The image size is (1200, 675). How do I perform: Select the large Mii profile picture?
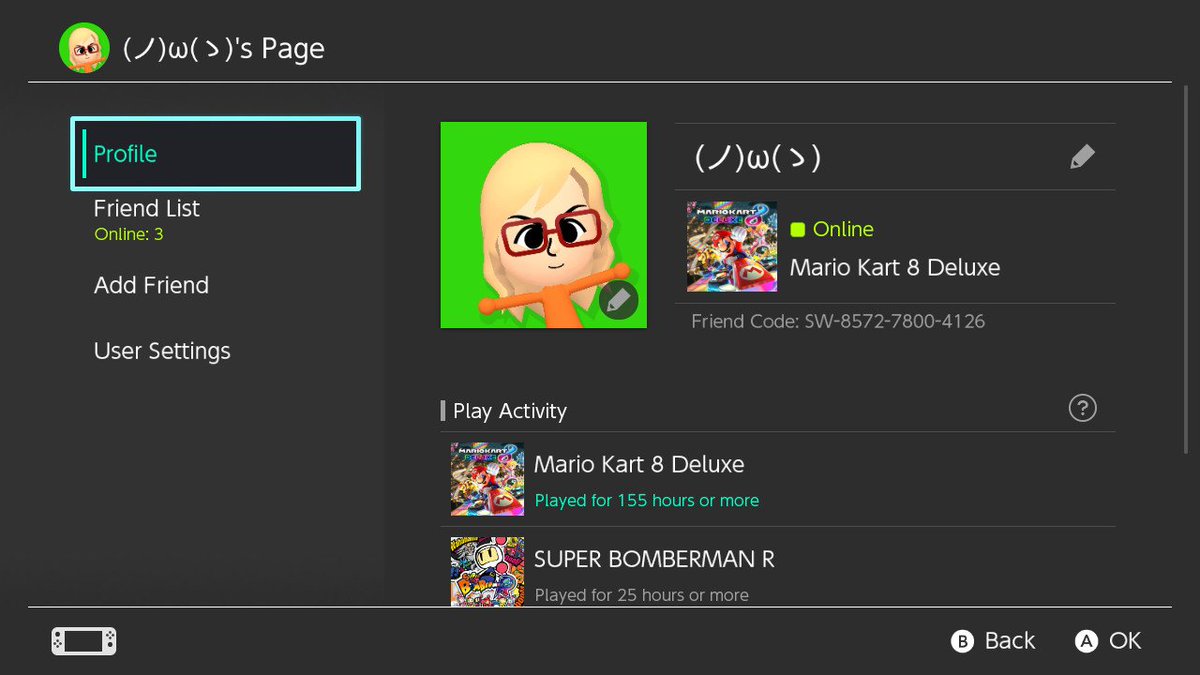pyautogui.click(x=544, y=225)
